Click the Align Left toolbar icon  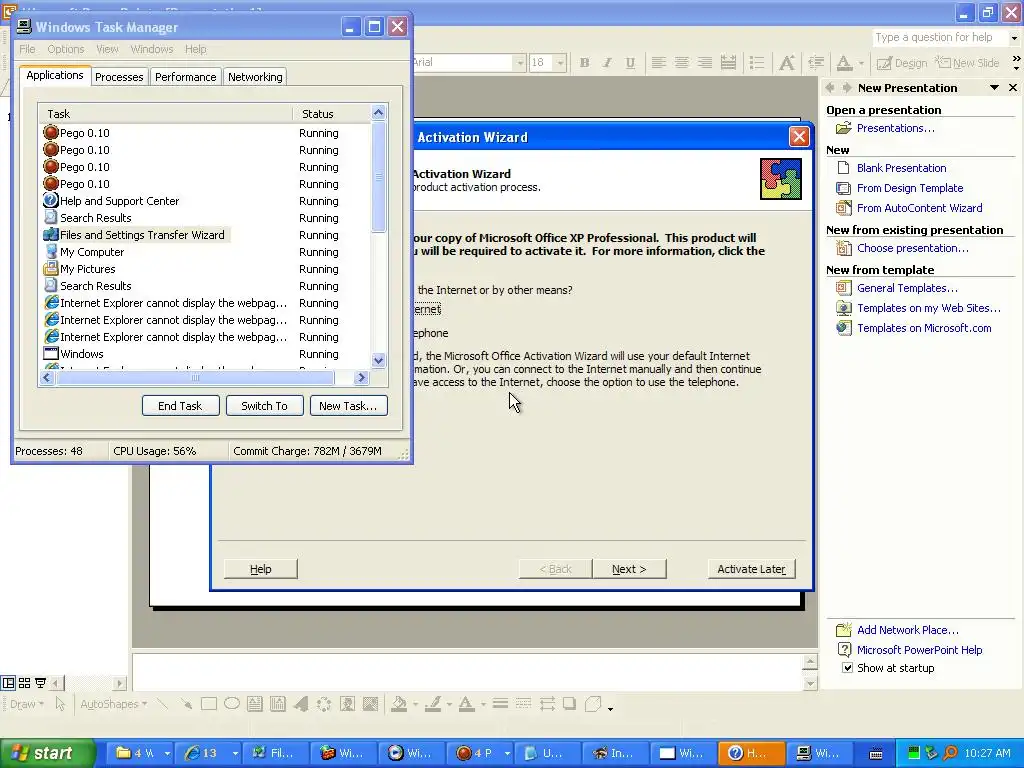pyautogui.click(x=659, y=63)
